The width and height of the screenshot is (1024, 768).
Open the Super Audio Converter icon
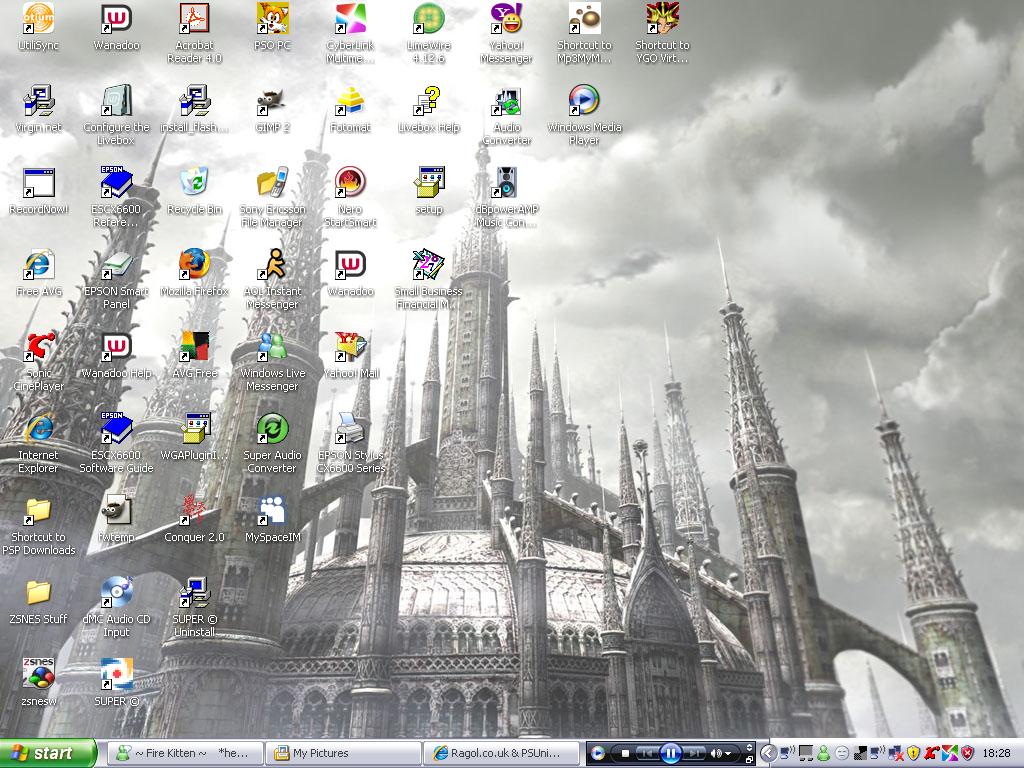(272, 430)
